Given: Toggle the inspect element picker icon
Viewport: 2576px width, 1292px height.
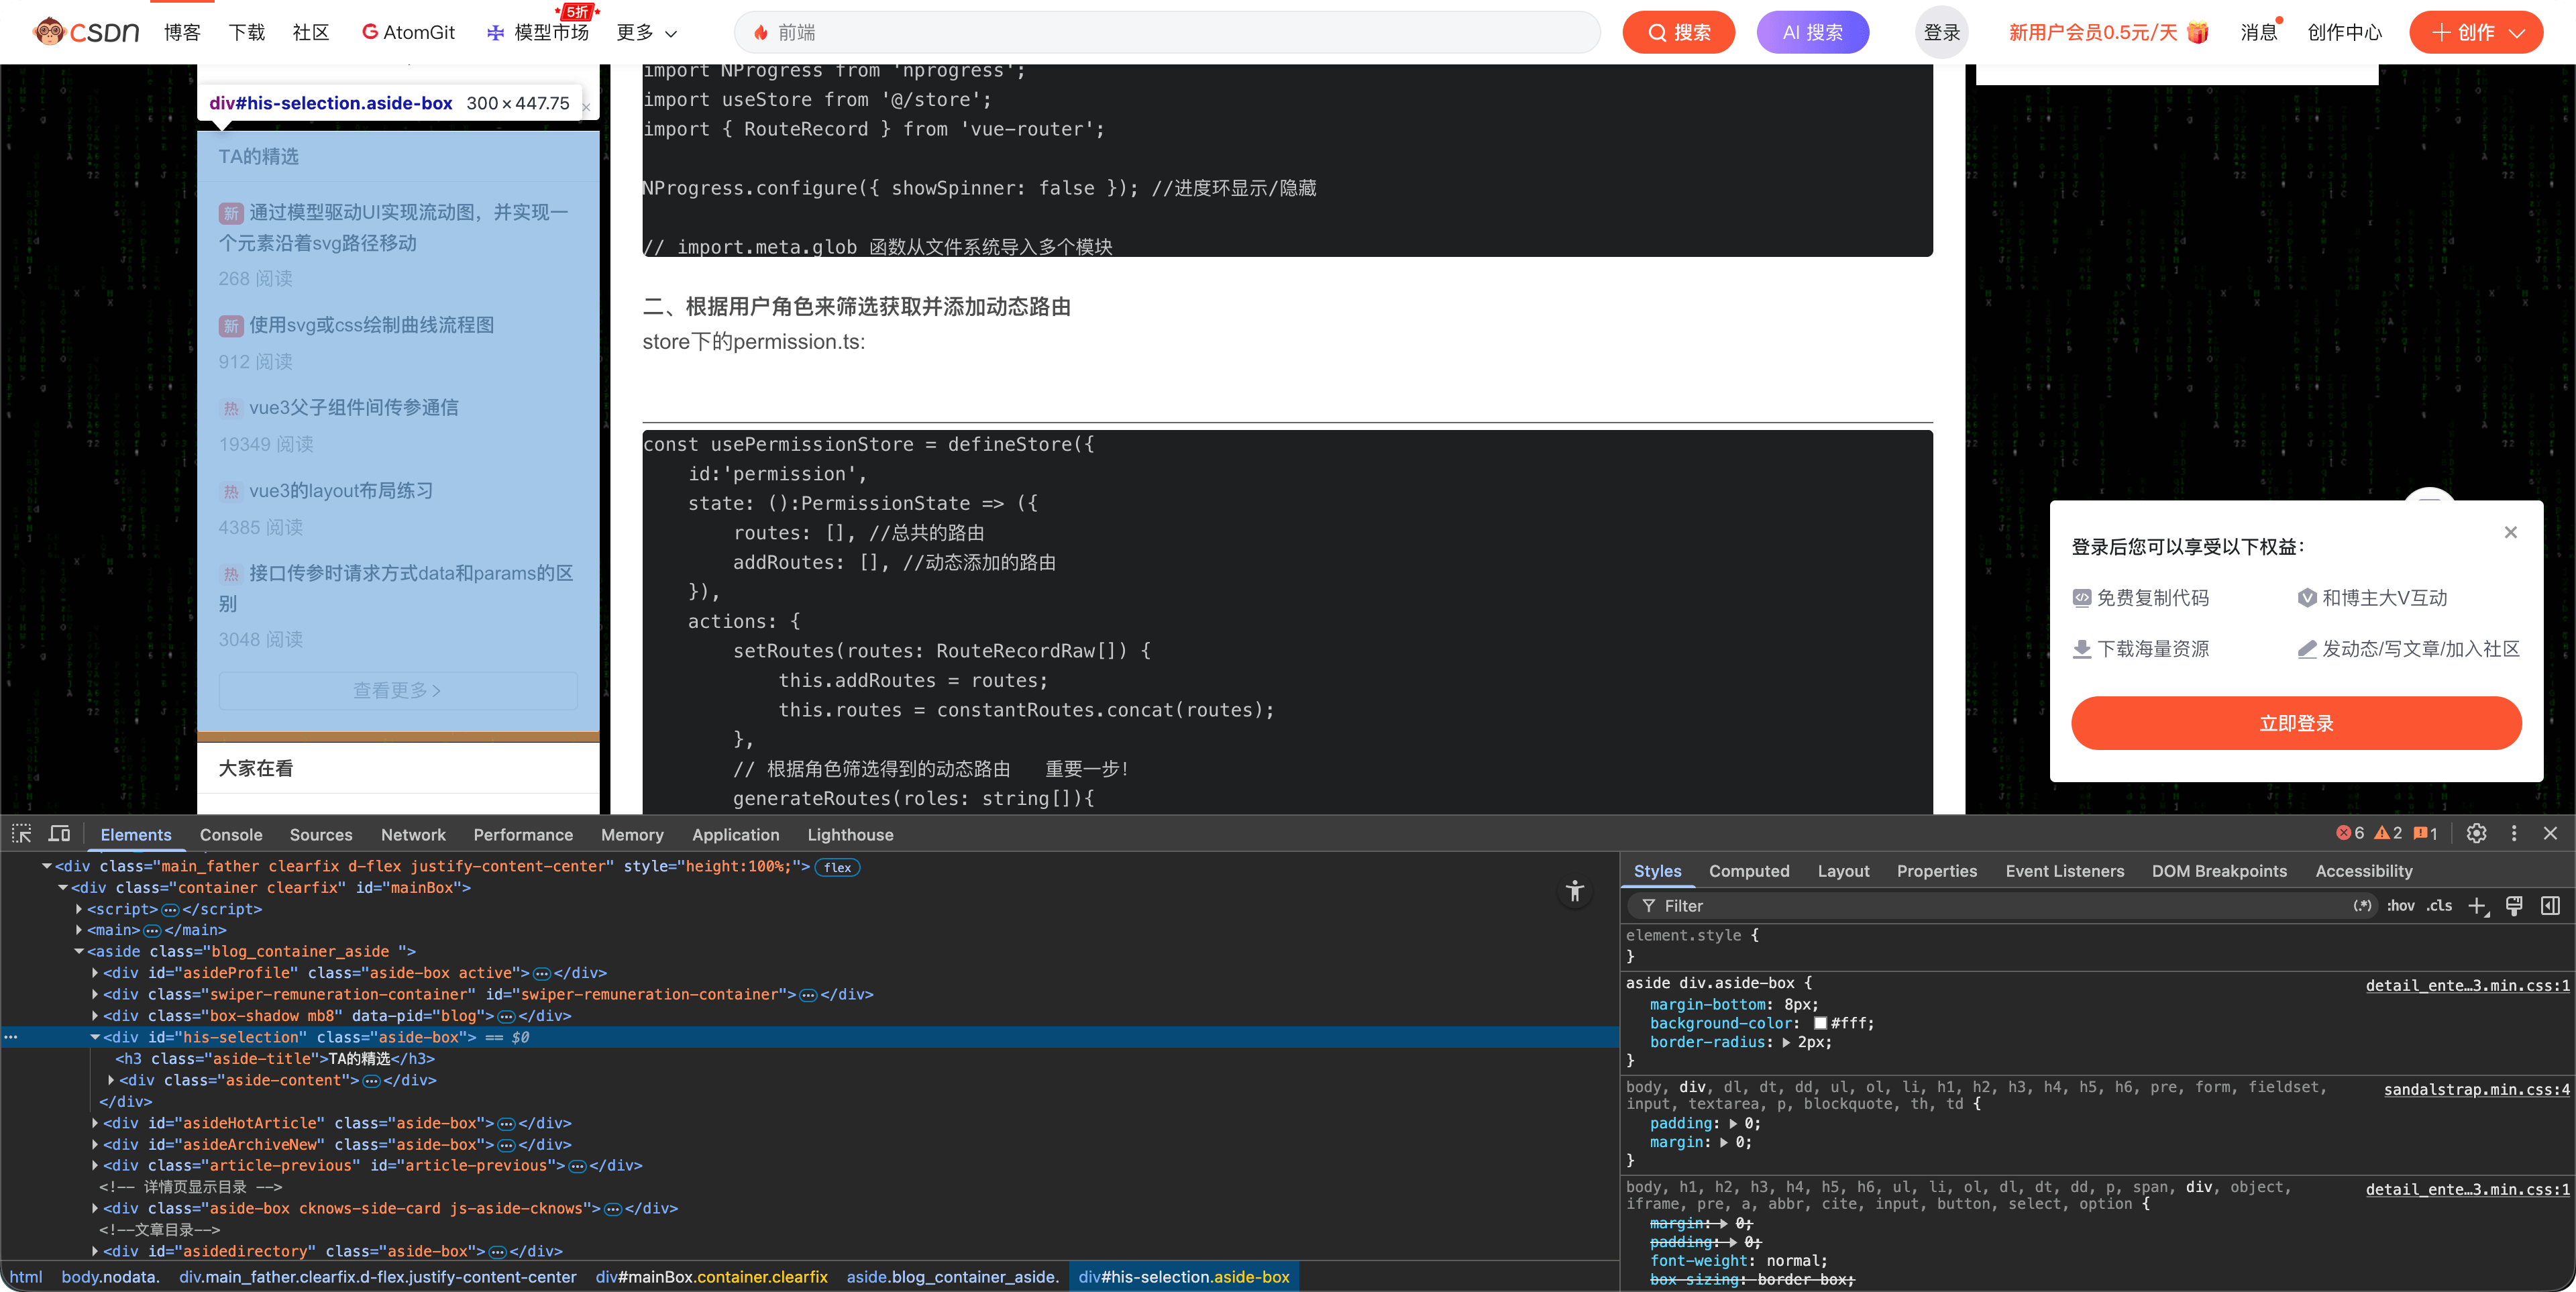Looking at the screenshot, I should pyautogui.click(x=22, y=834).
